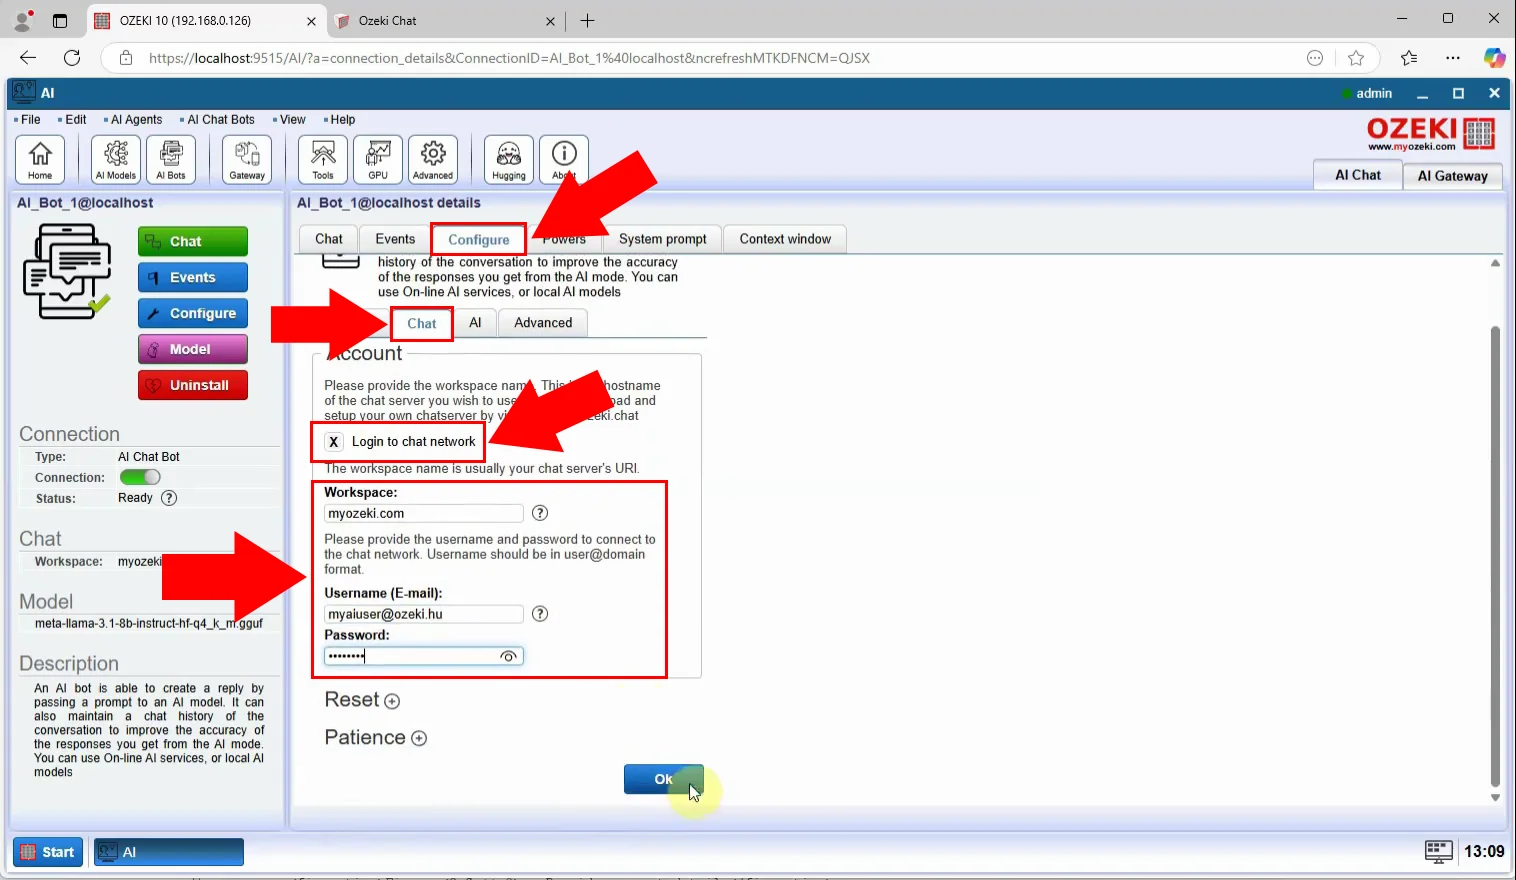Click the Password input field
1516x880 pixels.
[424, 656]
